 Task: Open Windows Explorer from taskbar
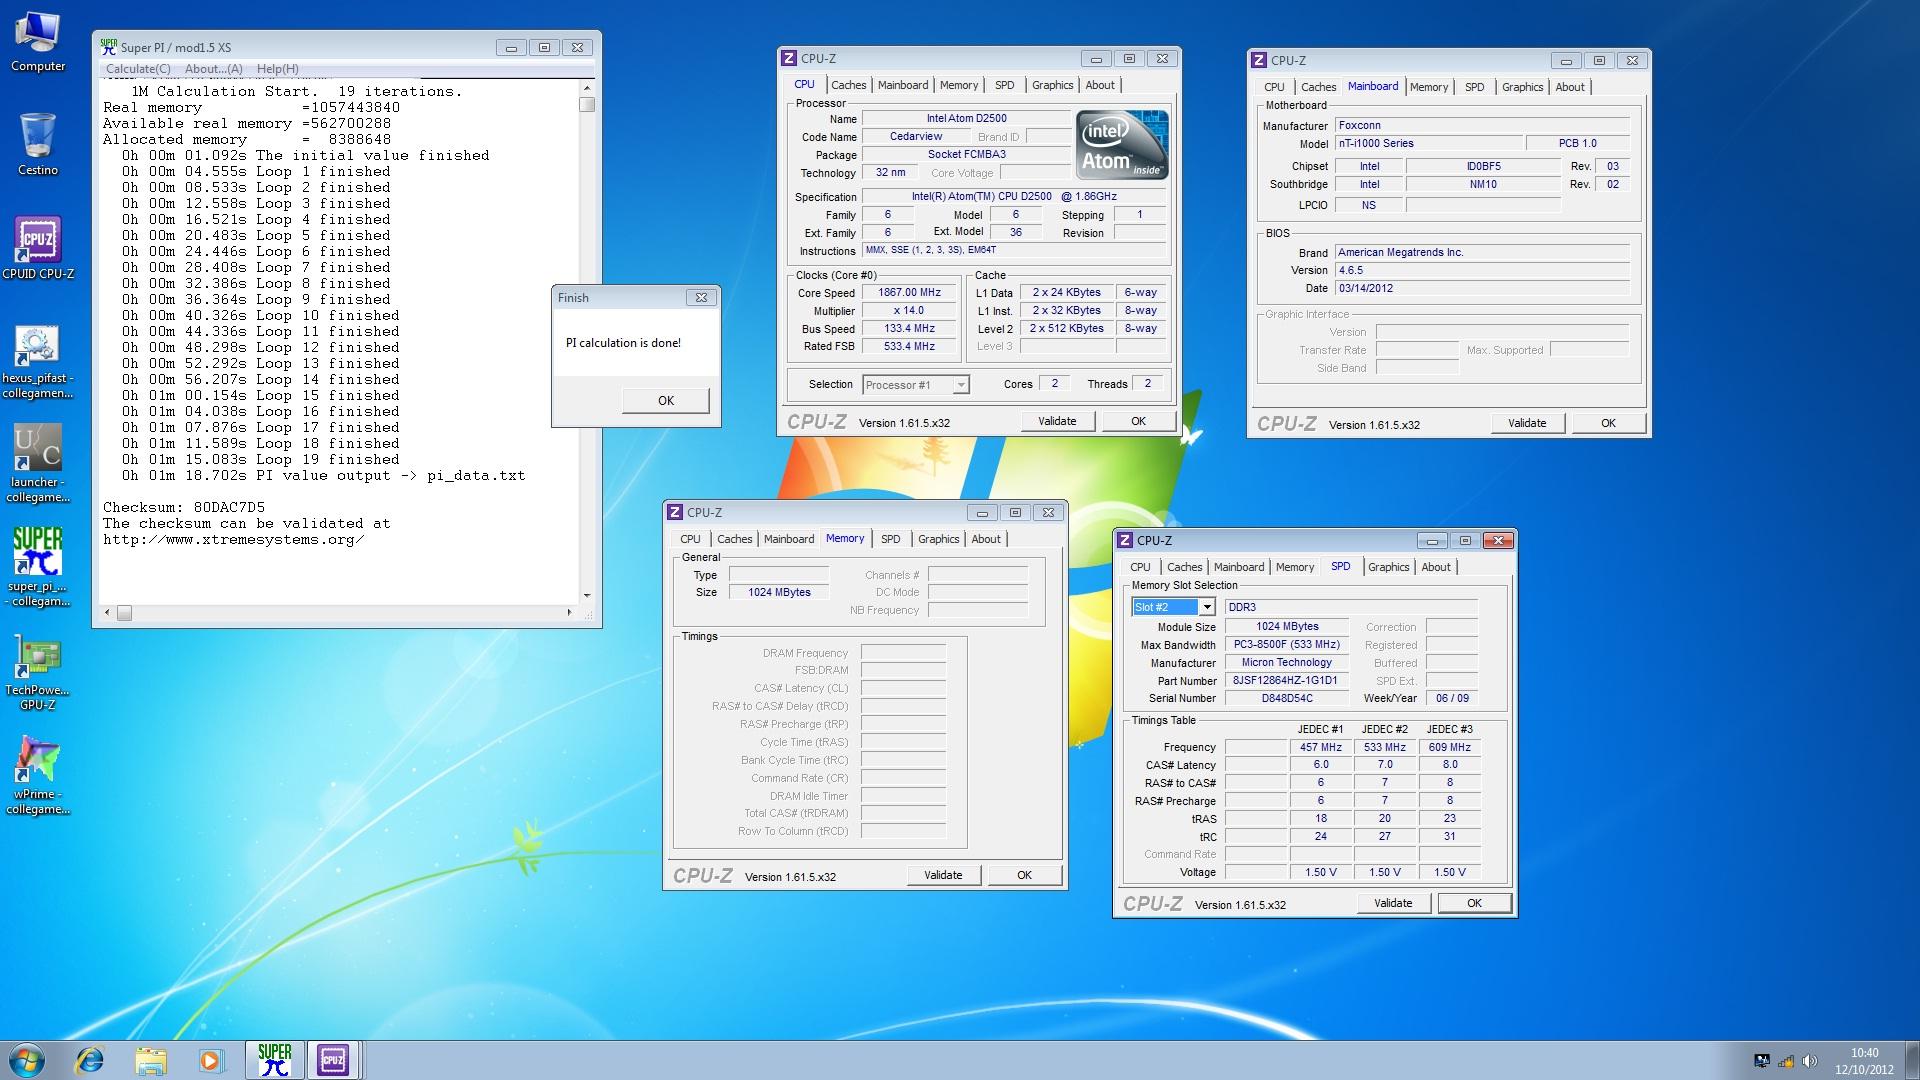pos(150,1060)
